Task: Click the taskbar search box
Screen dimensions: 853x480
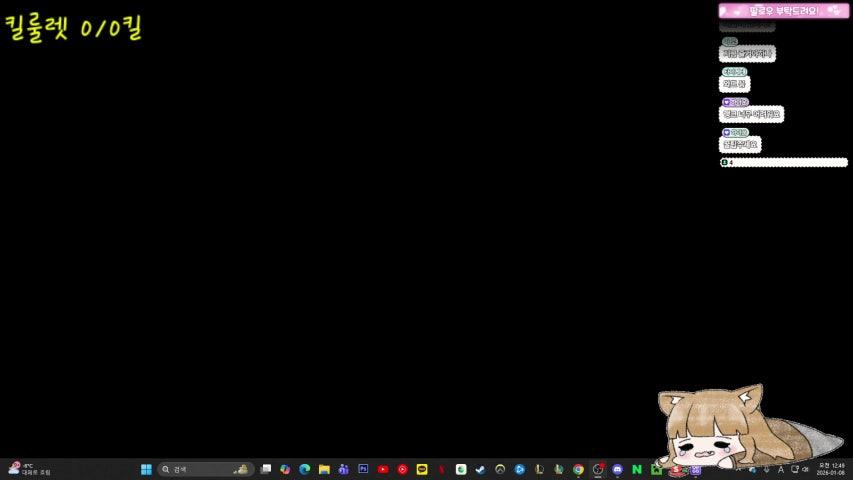Action: click(205, 469)
